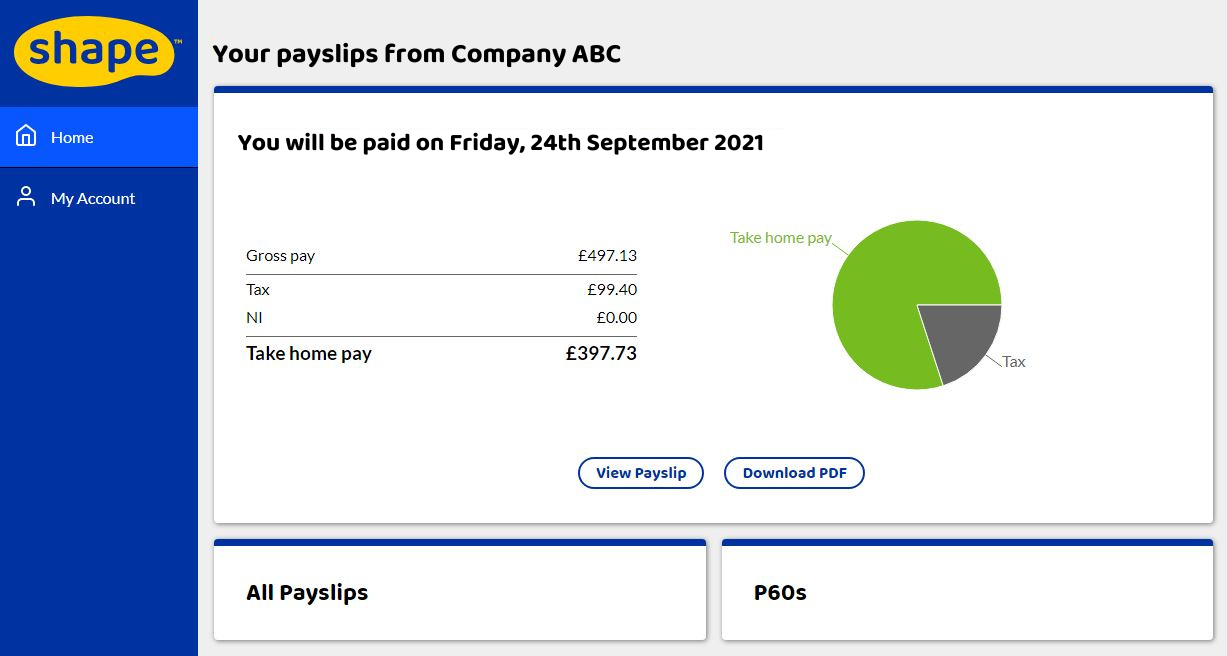1227x656 pixels.
Task: Open the Home sidebar item
Action: (x=99, y=137)
